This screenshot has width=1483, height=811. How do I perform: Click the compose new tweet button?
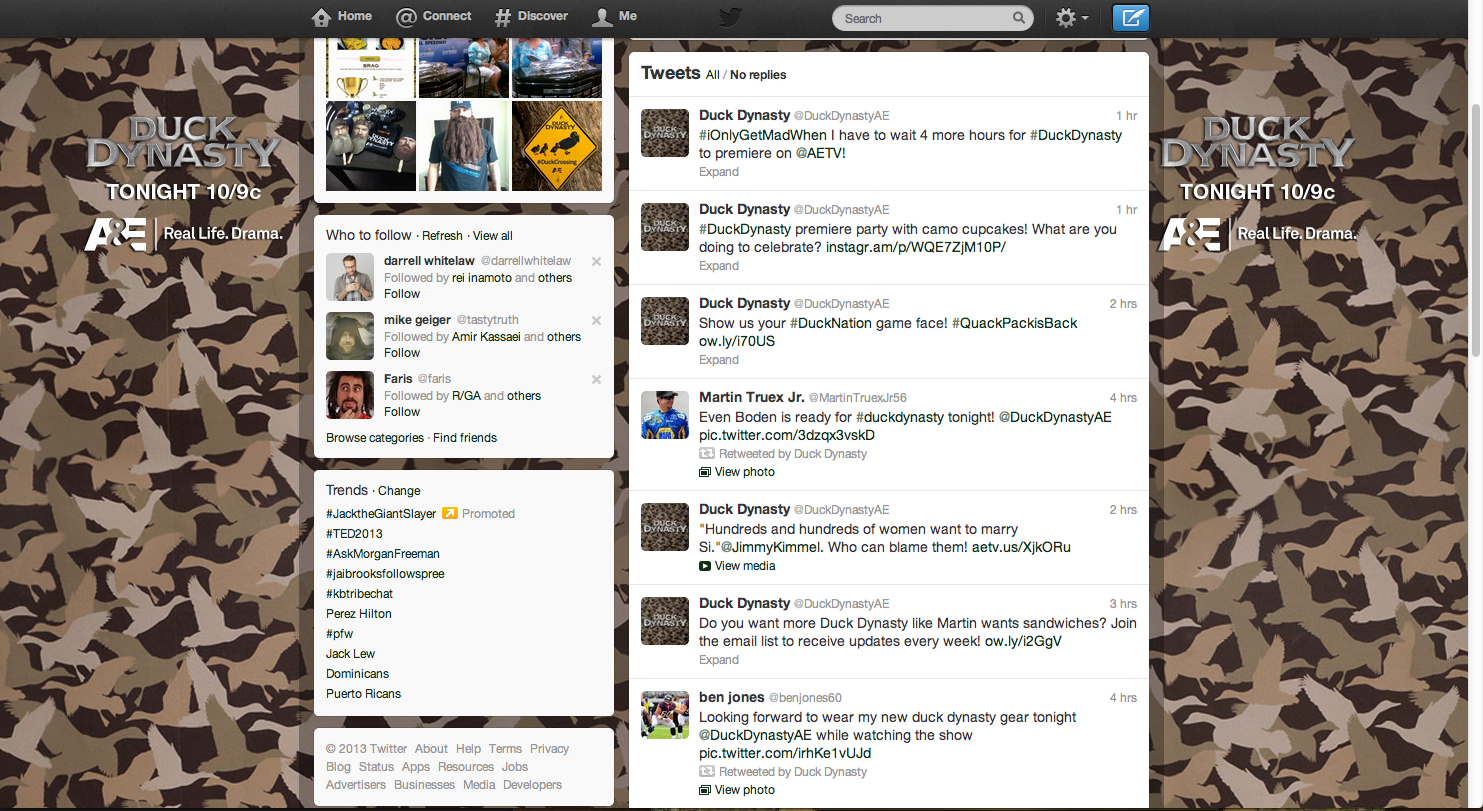tap(1130, 18)
